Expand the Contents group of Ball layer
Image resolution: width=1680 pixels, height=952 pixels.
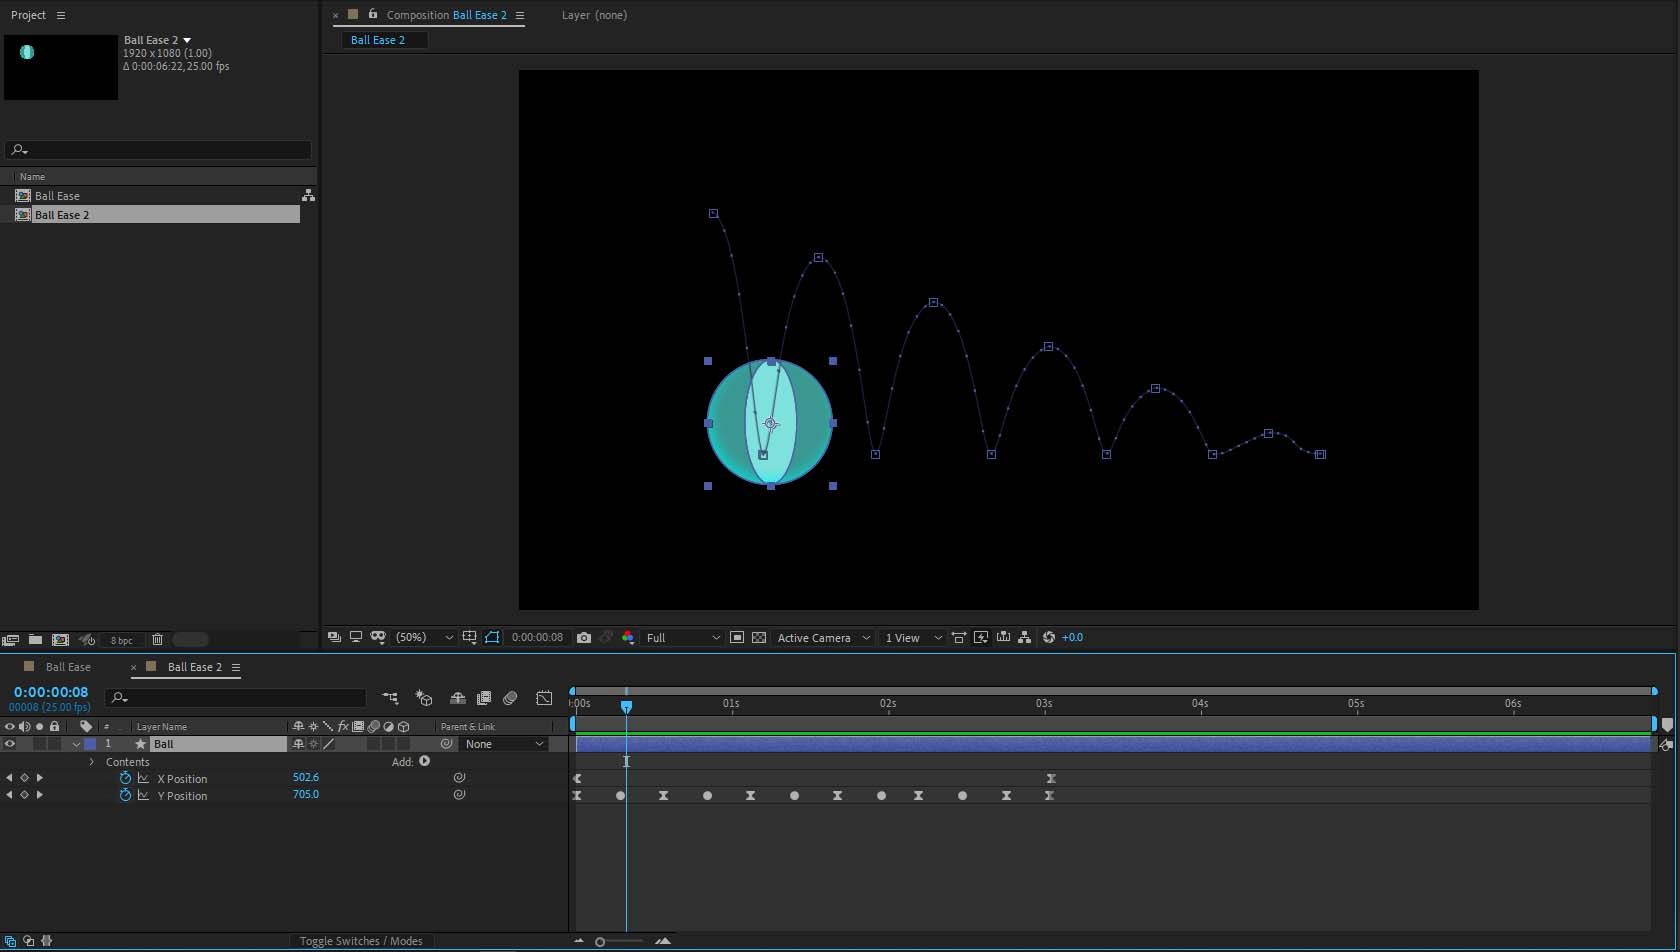tap(92, 762)
